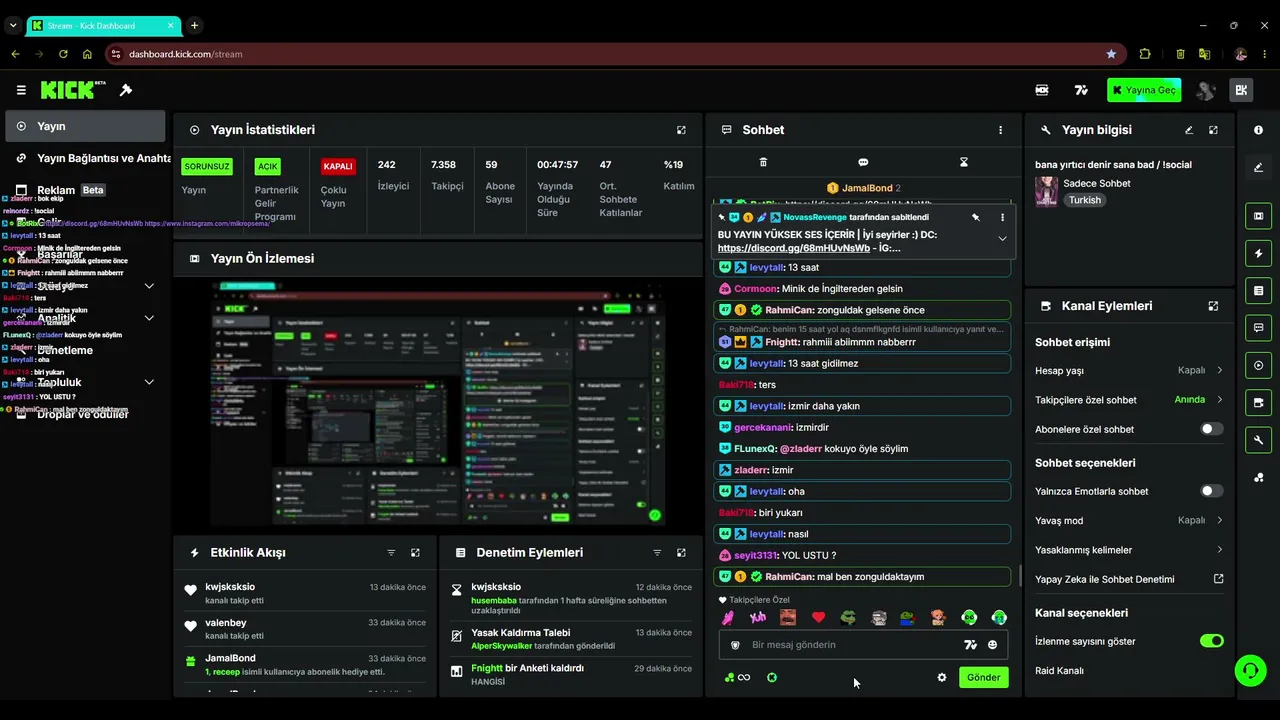Click the info icon in right sidebar
The height and width of the screenshot is (720, 1280).
1258,130
